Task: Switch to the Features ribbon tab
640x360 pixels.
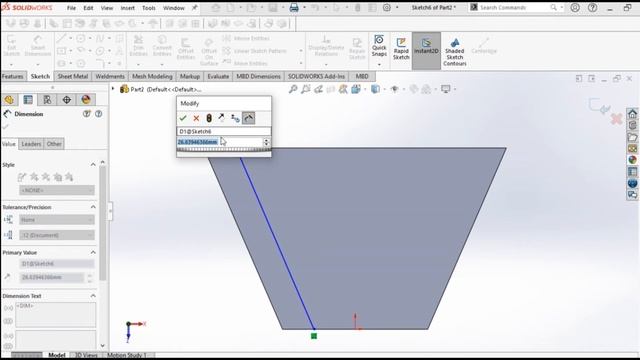Action: pyautogui.click(x=13, y=76)
